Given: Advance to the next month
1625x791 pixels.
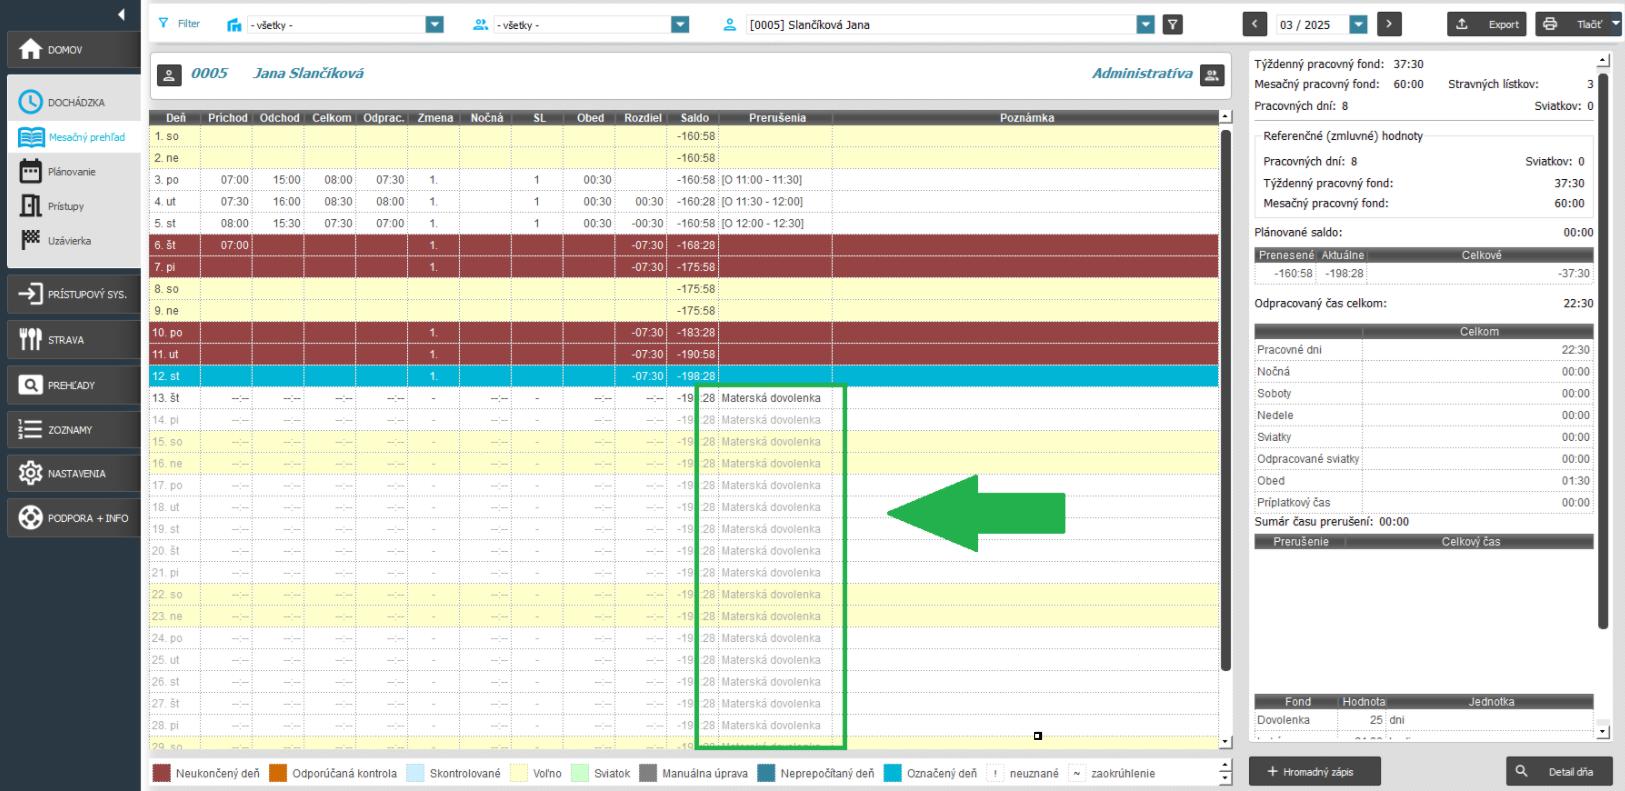Looking at the screenshot, I should click(x=1388, y=25).
